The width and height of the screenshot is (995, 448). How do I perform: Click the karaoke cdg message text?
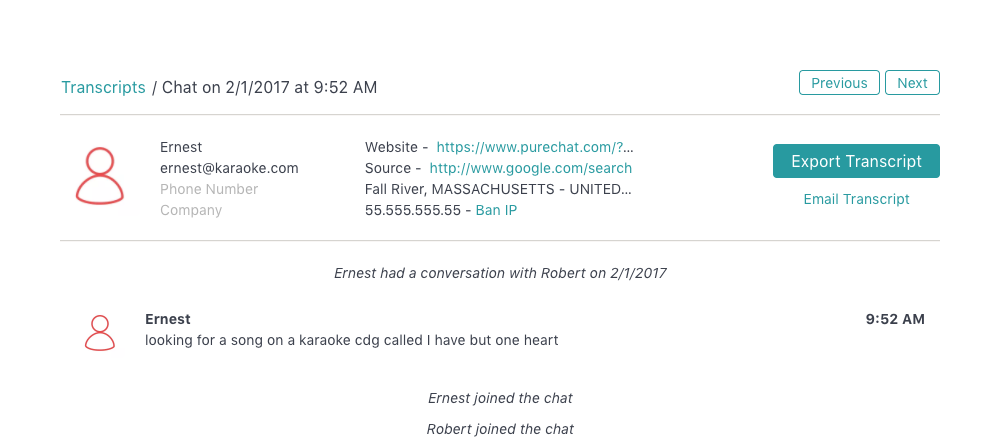352,340
